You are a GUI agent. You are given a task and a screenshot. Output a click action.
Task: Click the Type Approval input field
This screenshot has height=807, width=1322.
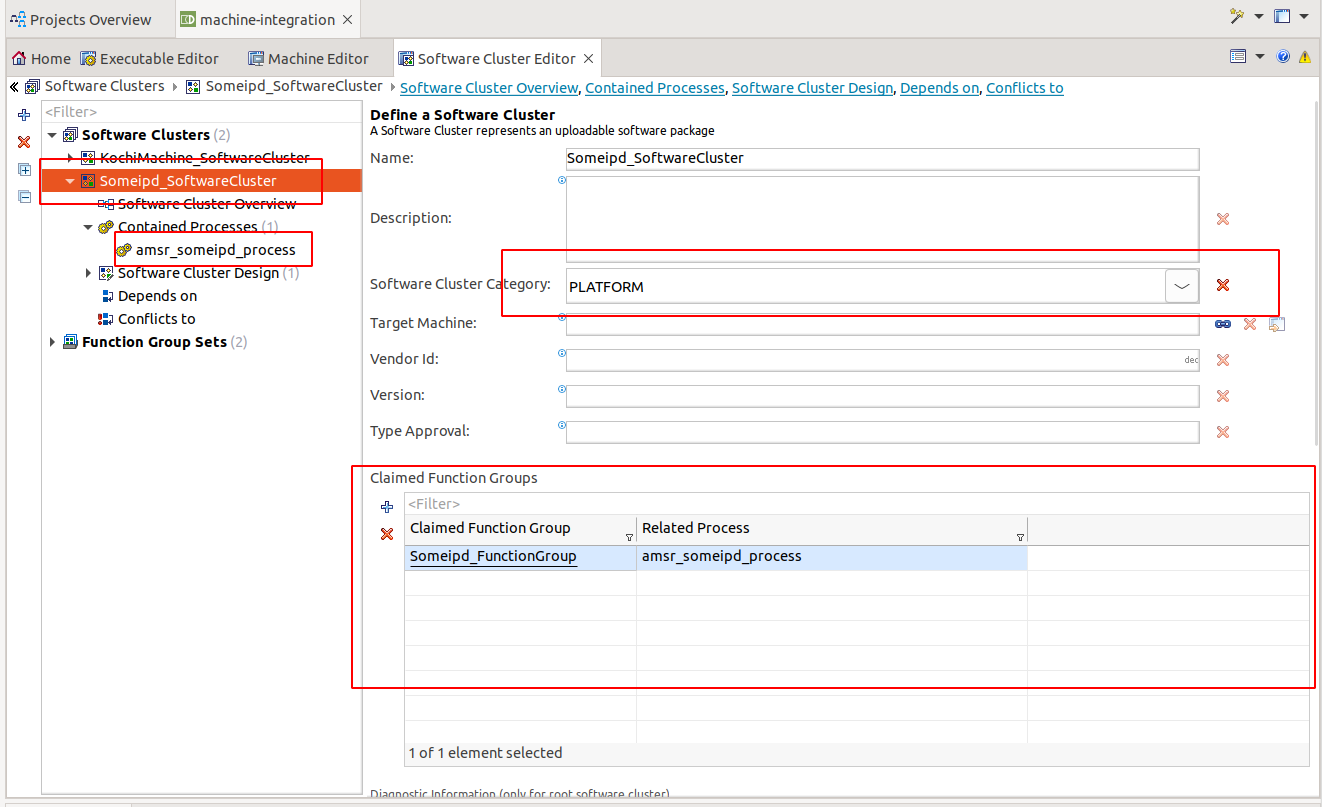click(882, 432)
